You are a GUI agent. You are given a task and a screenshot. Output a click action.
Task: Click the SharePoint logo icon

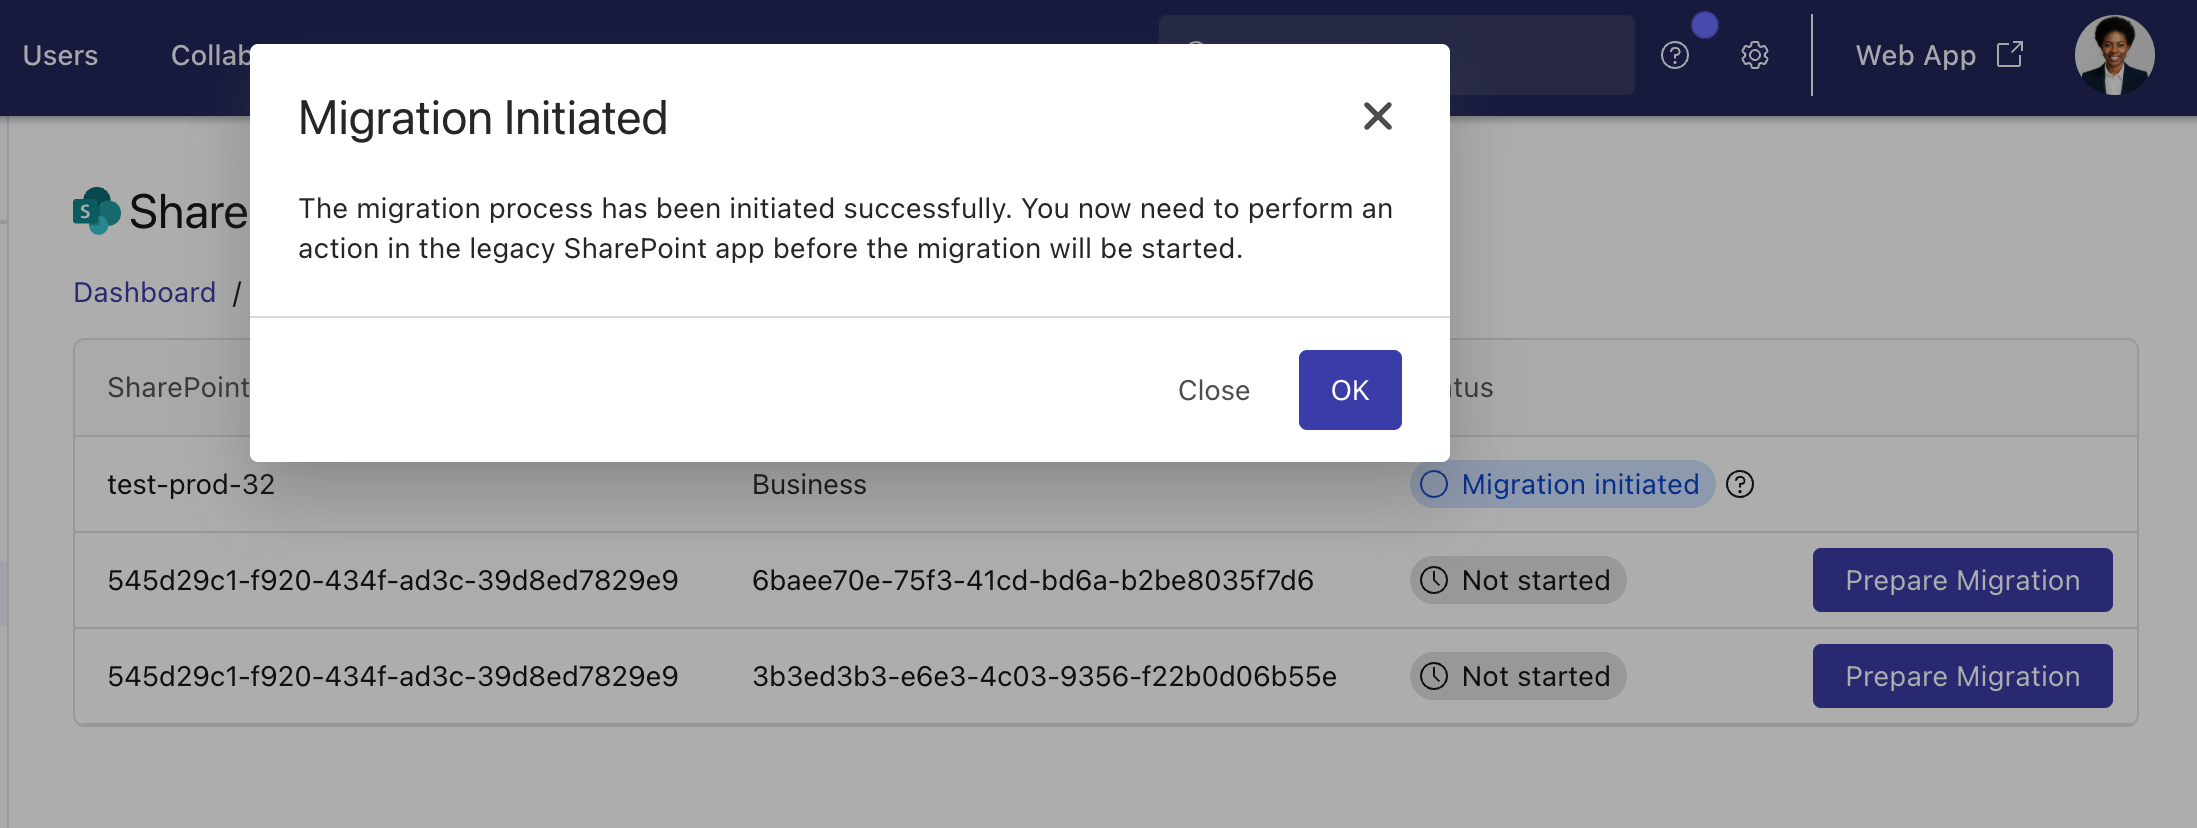click(x=96, y=211)
